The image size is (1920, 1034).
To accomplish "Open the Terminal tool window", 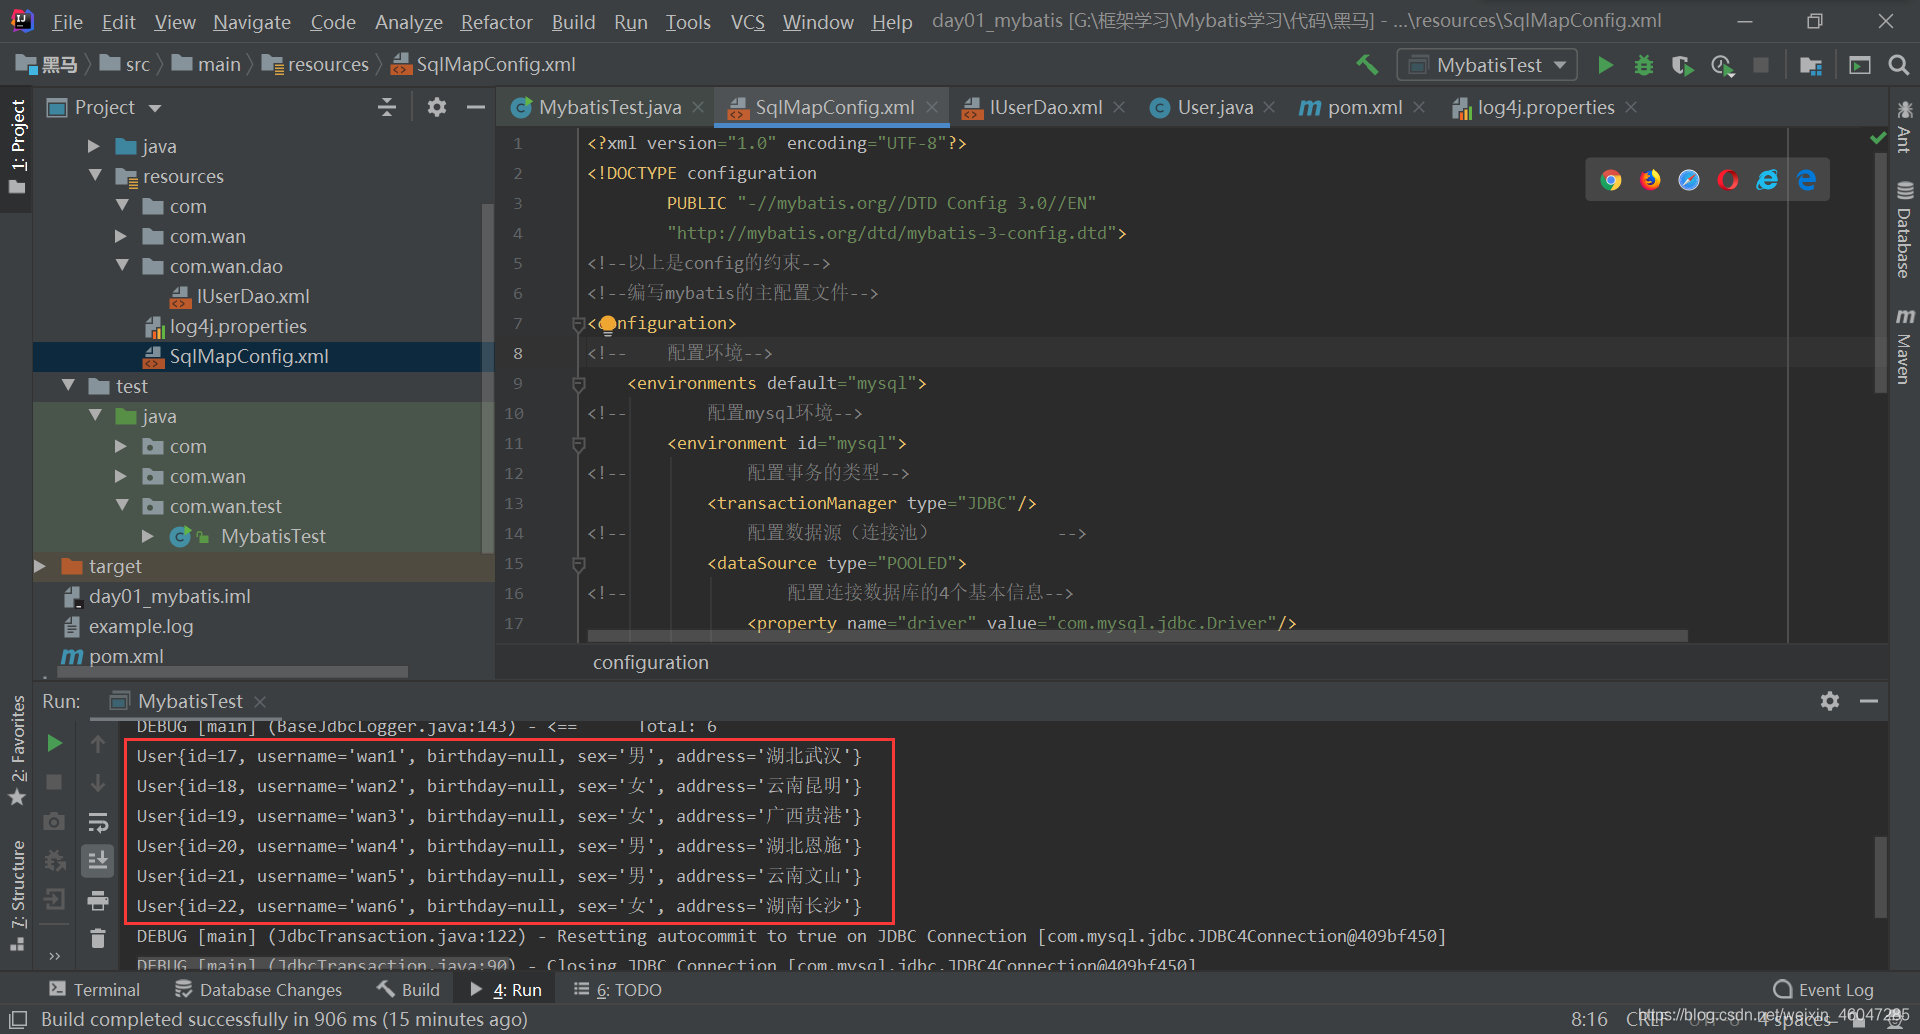I will (95, 990).
